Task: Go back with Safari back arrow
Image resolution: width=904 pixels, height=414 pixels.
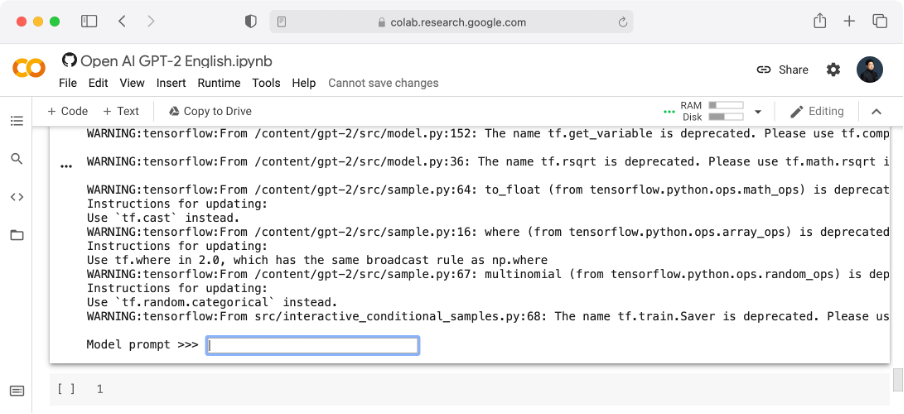Action: [122, 21]
